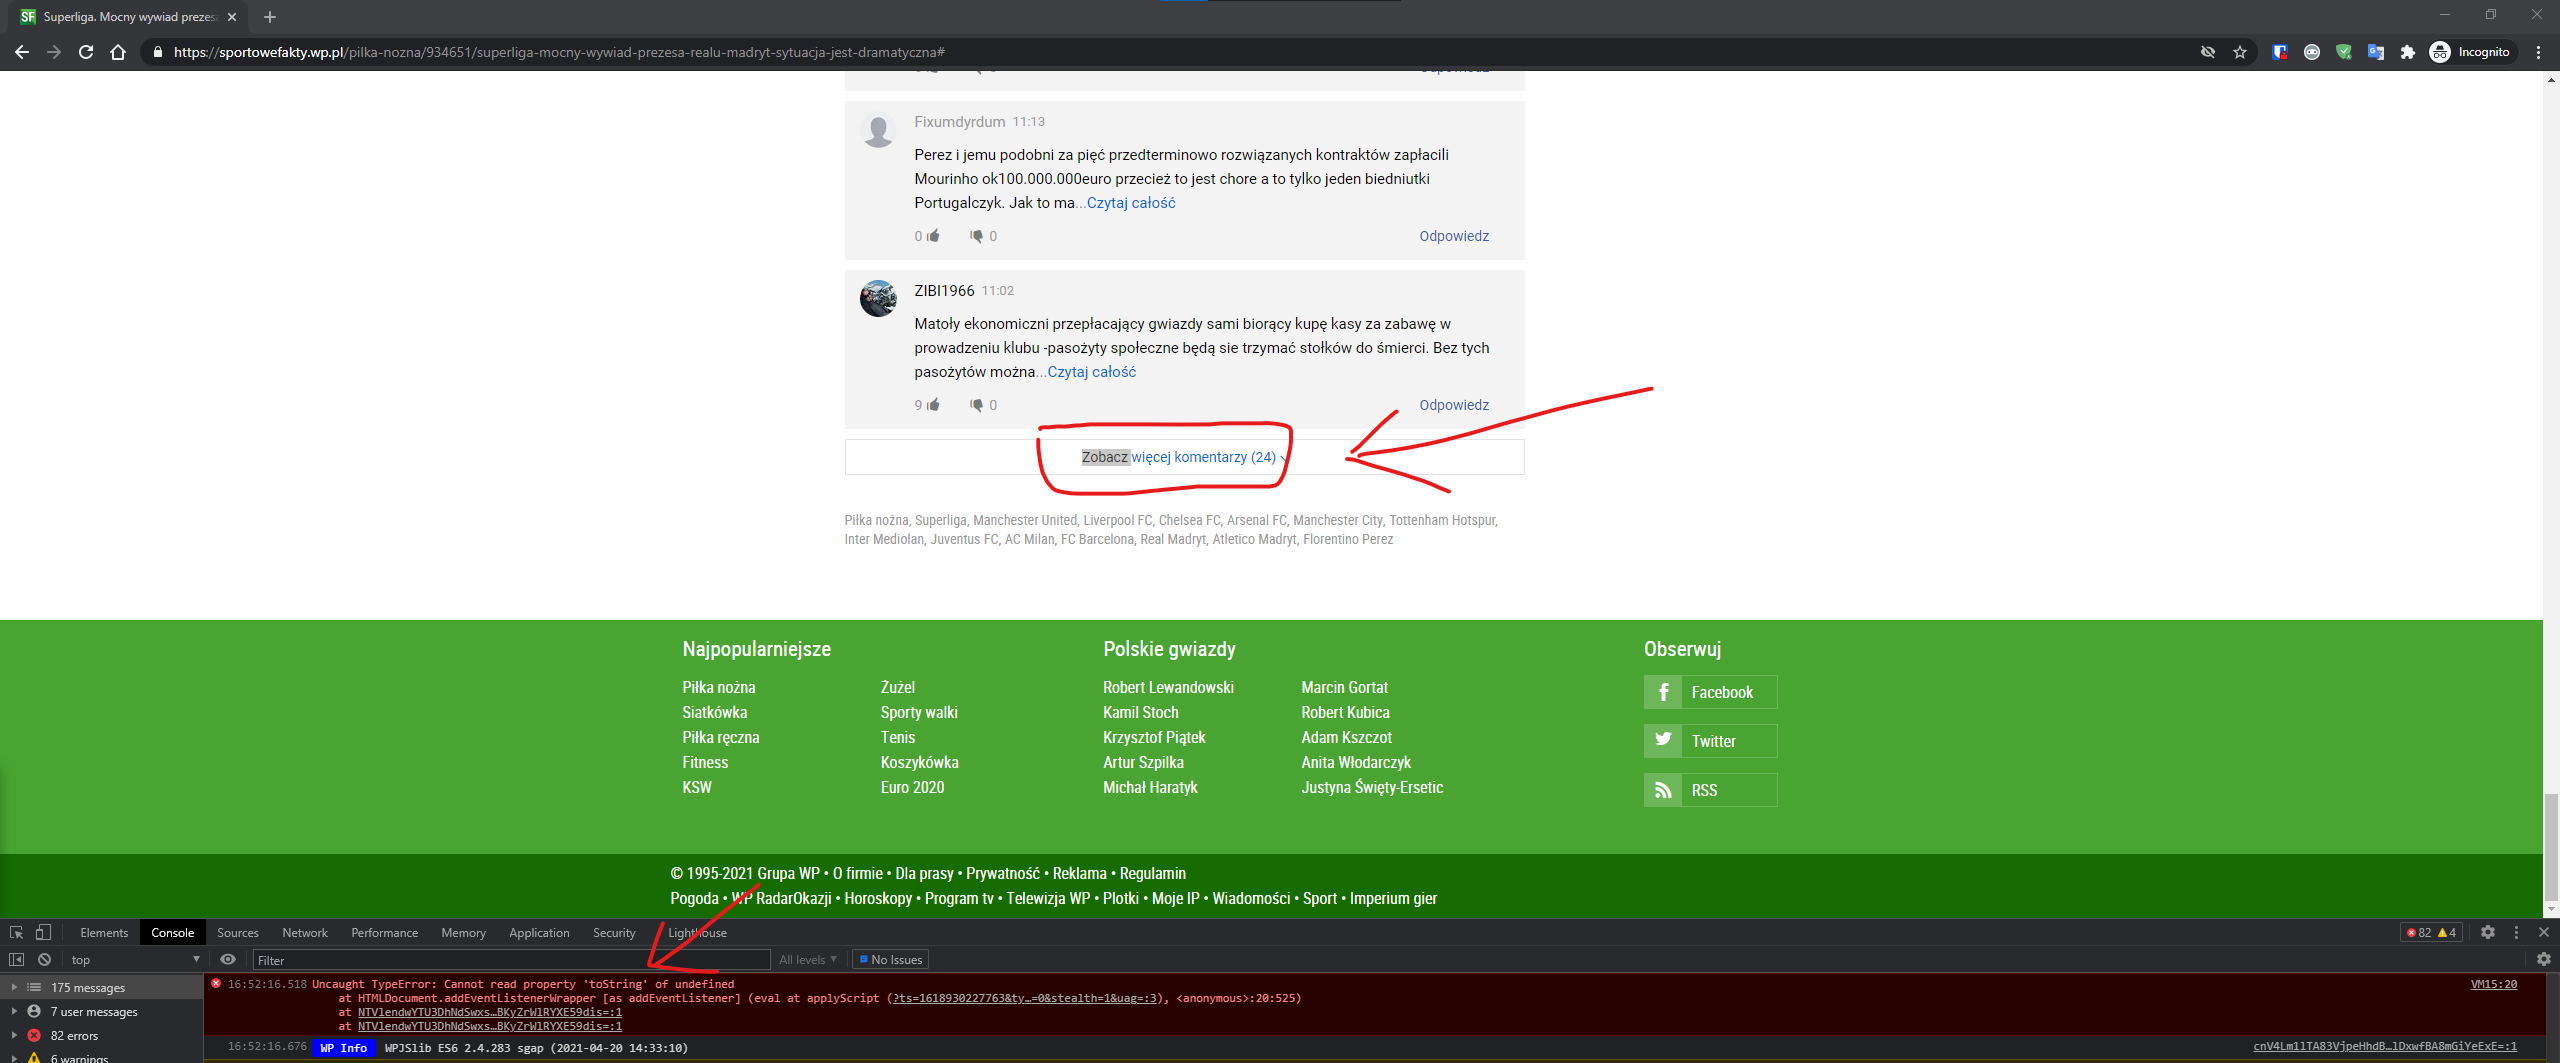Open a new tab with the plus button
The height and width of the screenshot is (1063, 2560).
270,17
